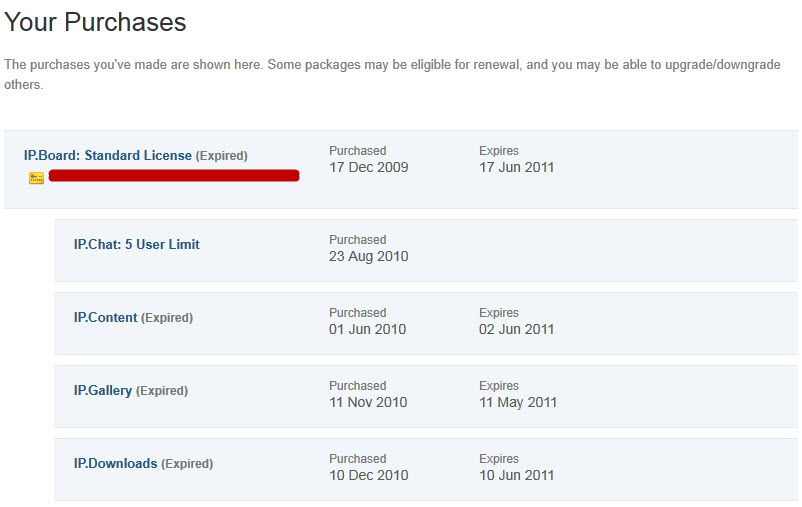Click the (Expired) label beside IP.Content
Image resolution: width=802 pixels, height=507 pixels.
(x=167, y=318)
